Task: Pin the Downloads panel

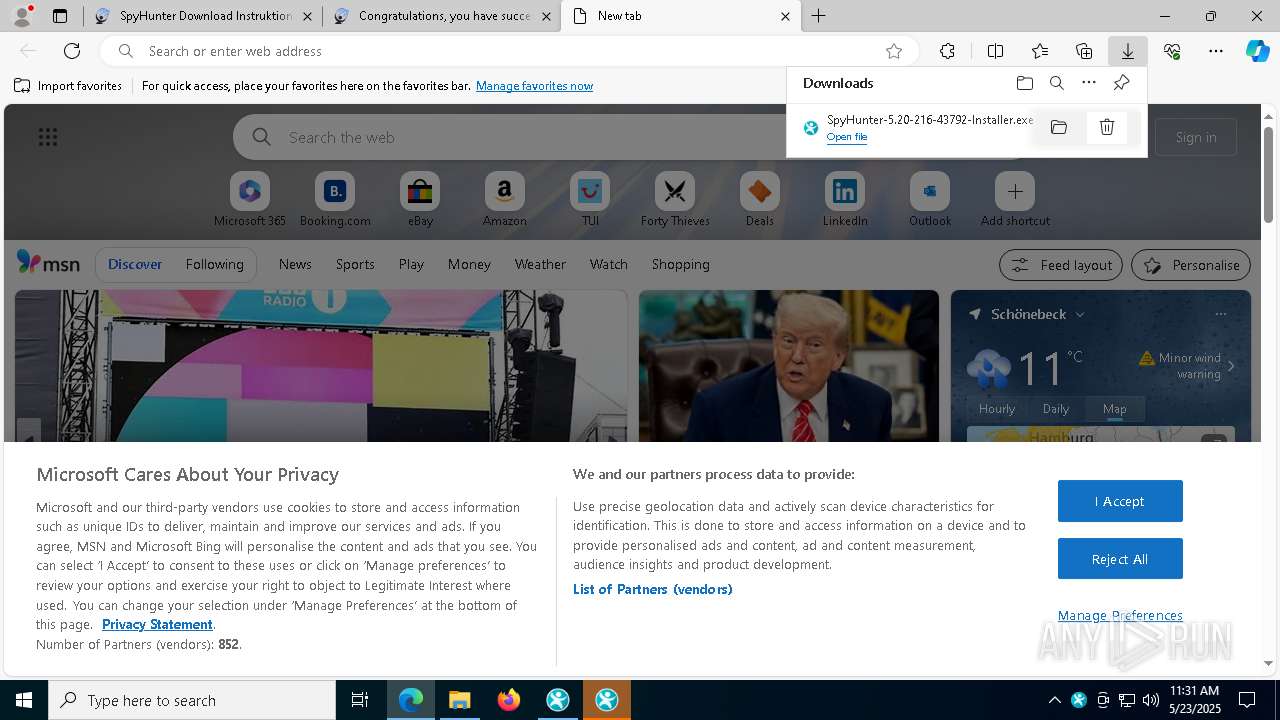Action: pos(1121,83)
